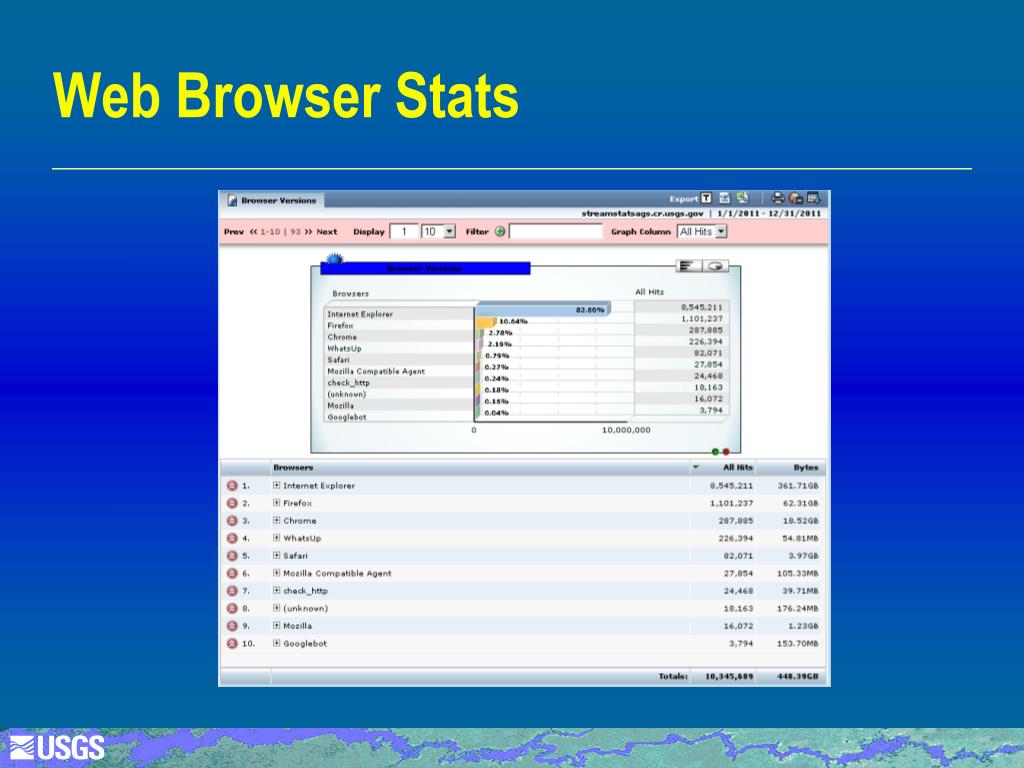The image size is (1024, 768).
Task: Click the Display start number field
Action: point(404,232)
